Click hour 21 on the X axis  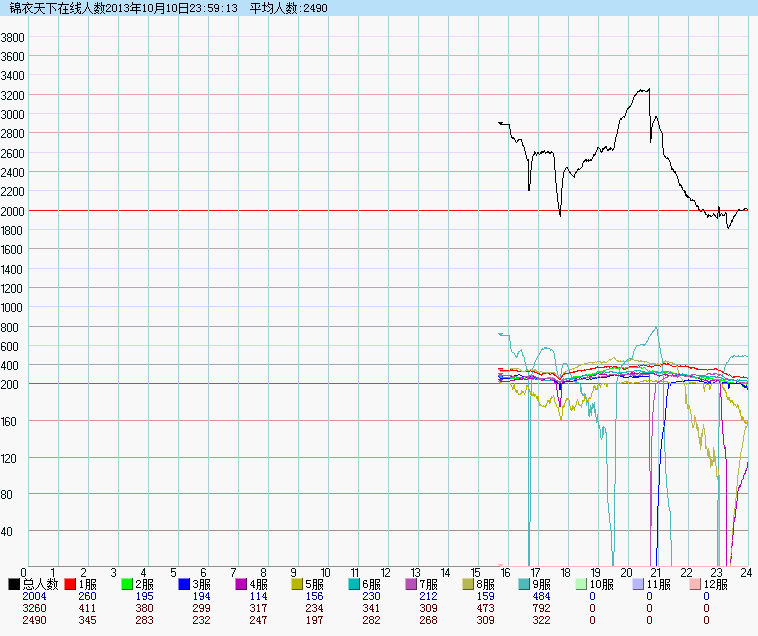pos(656,572)
